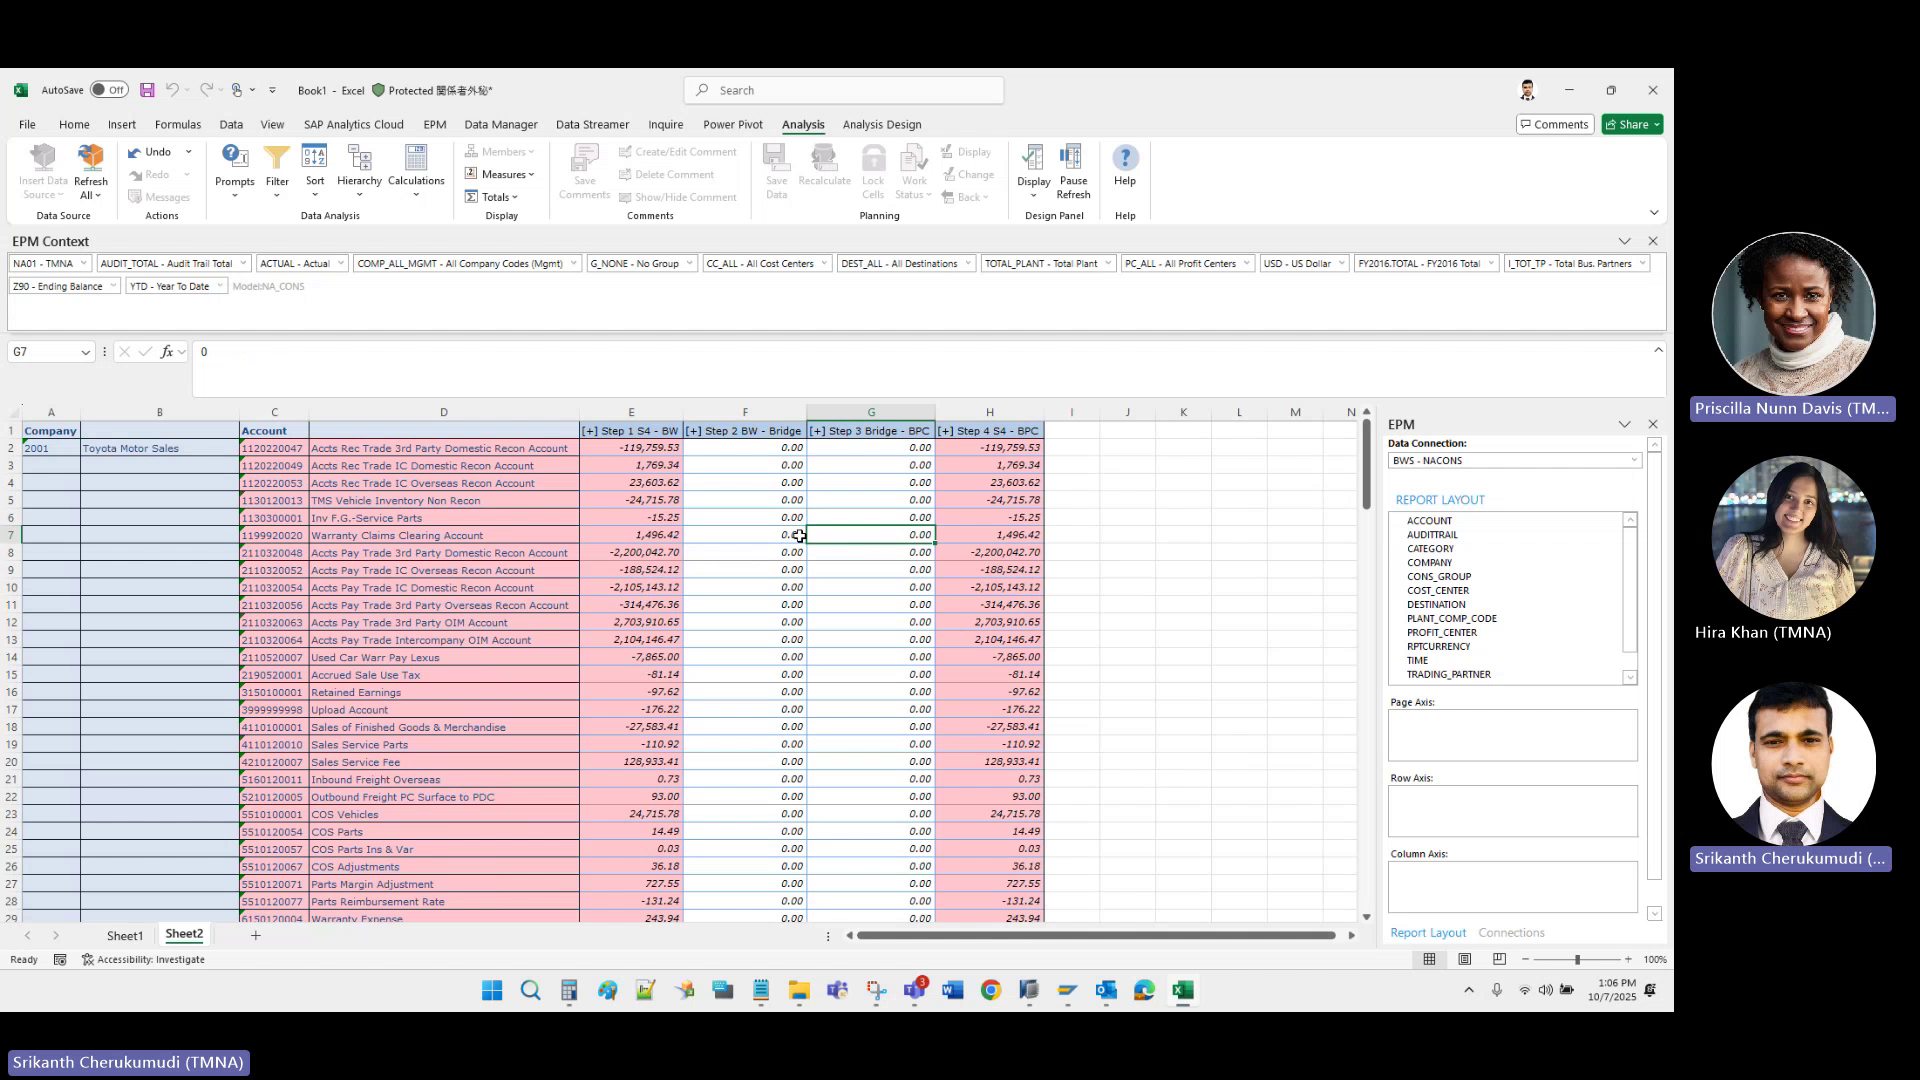Screen dimensions: 1920x1080
Task: Select the ACCOUNT item in Report Layout
Action: tap(1429, 520)
